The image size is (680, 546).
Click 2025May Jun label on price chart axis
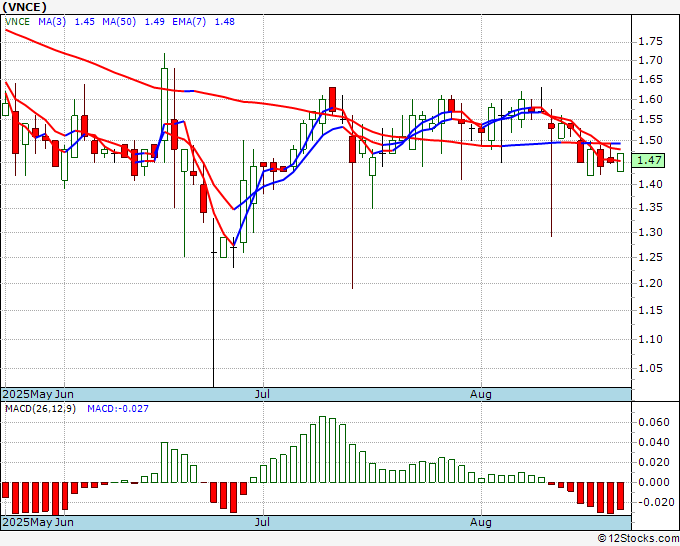coord(38,394)
